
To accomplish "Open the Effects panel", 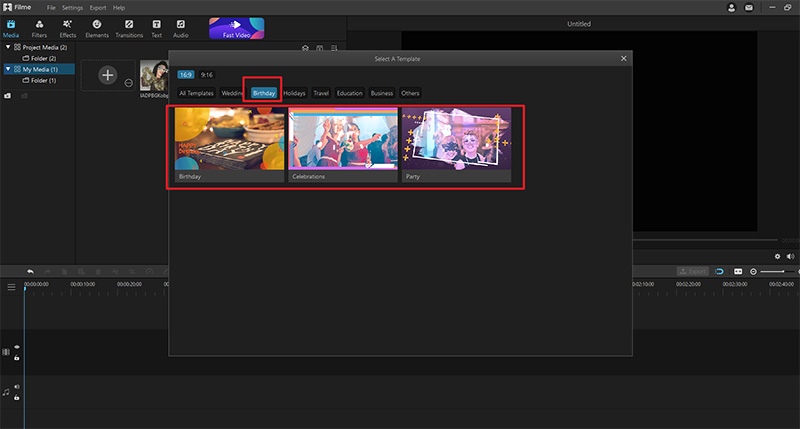I will click(x=67, y=29).
